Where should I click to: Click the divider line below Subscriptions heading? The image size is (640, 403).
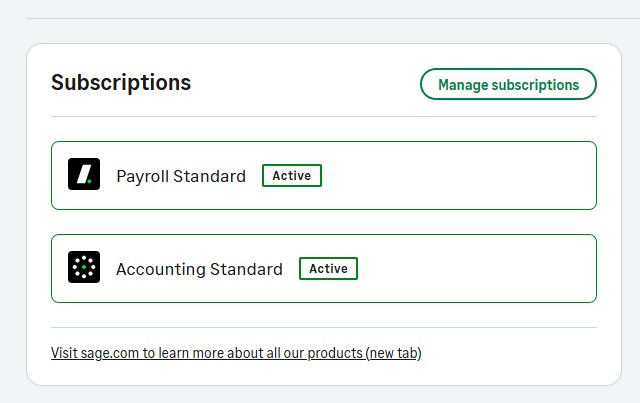pos(324,116)
